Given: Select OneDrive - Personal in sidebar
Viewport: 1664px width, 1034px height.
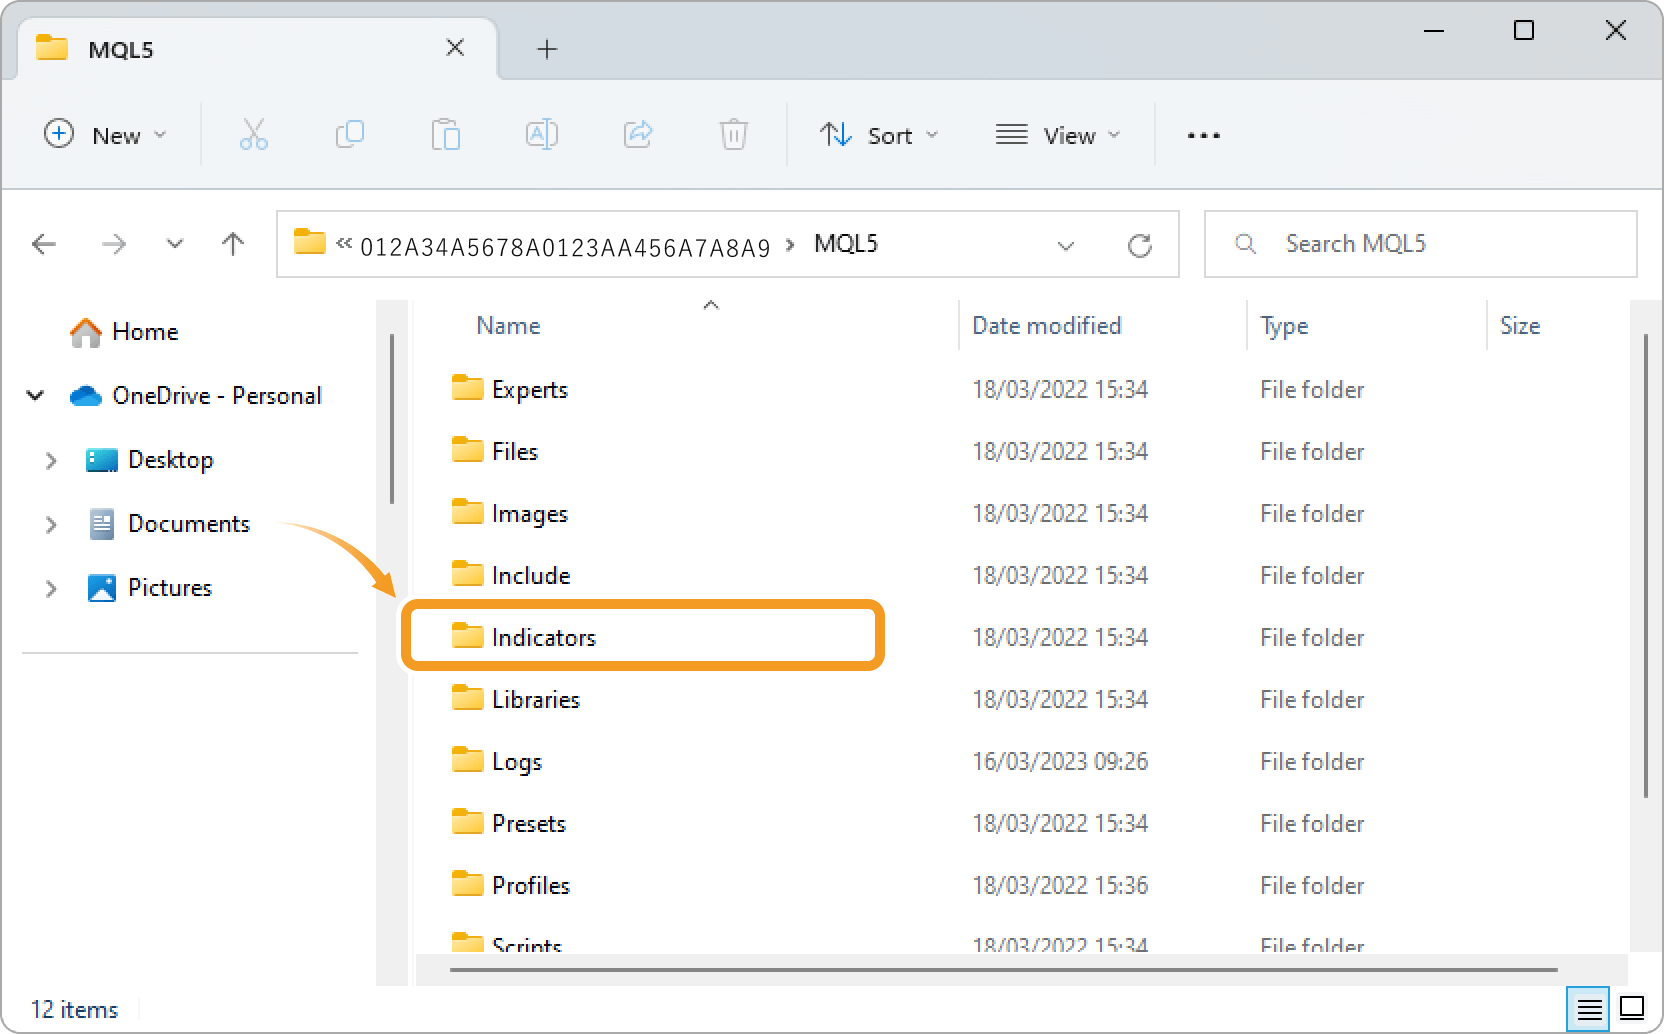Looking at the screenshot, I should [x=196, y=396].
